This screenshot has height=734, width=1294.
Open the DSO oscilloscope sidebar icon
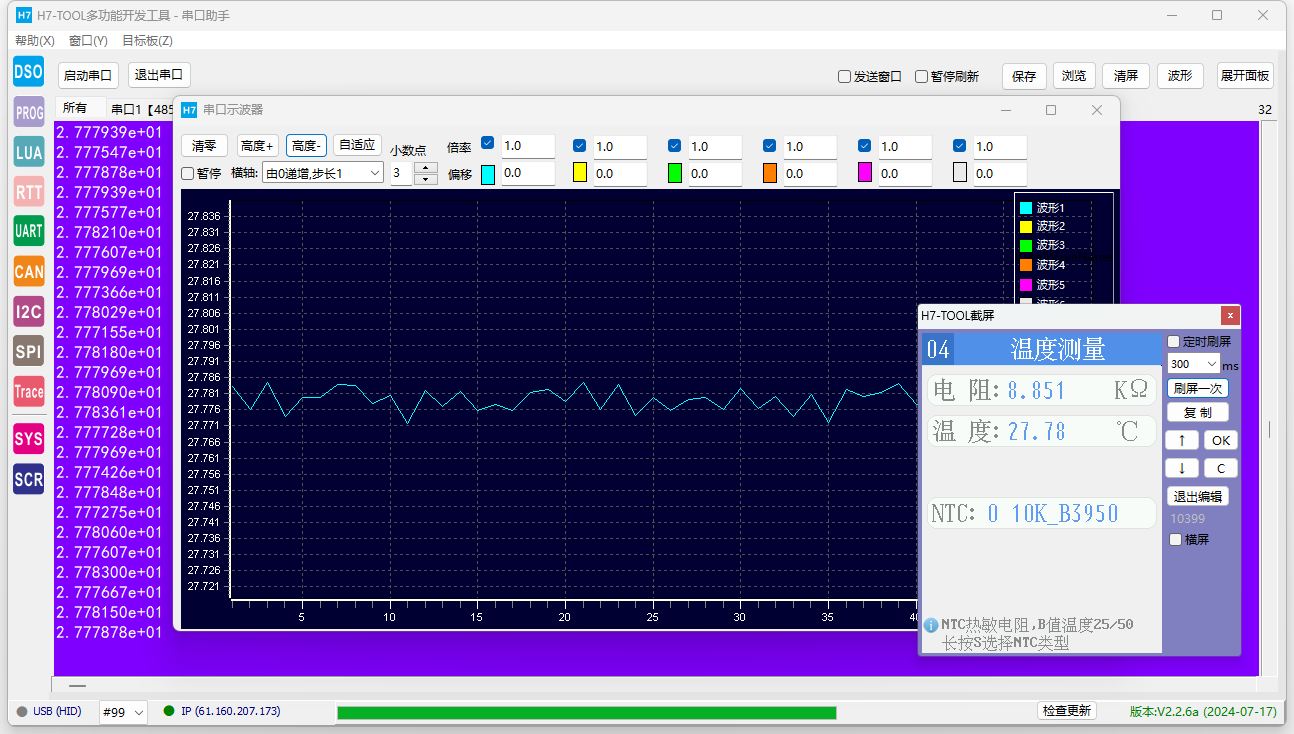pyautogui.click(x=29, y=71)
